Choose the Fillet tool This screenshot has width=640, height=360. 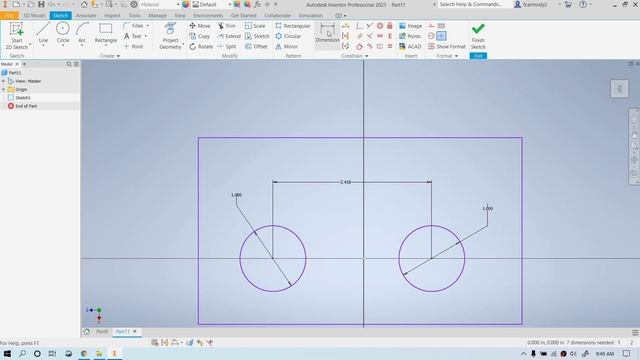pyautogui.click(x=133, y=26)
